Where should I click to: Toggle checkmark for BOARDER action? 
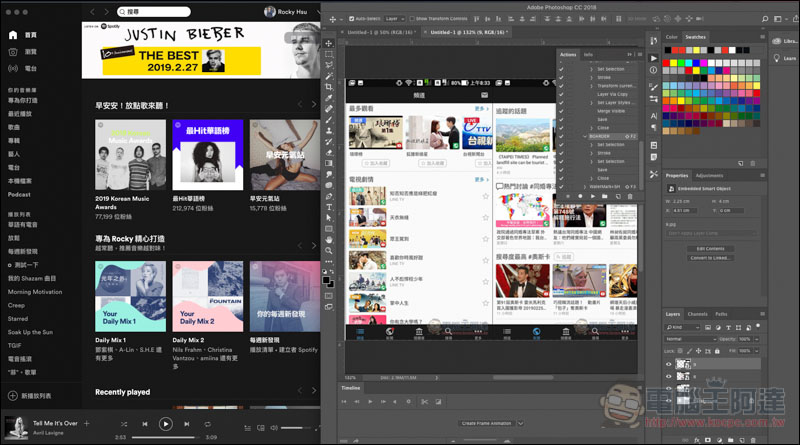(561, 136)
